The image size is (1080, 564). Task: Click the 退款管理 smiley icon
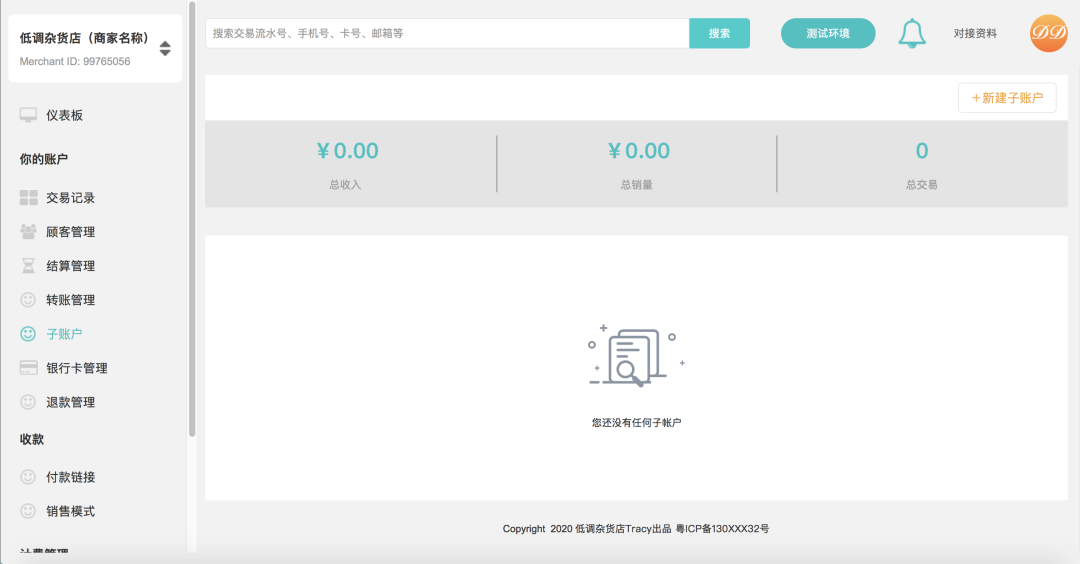(x=28, y=401)
